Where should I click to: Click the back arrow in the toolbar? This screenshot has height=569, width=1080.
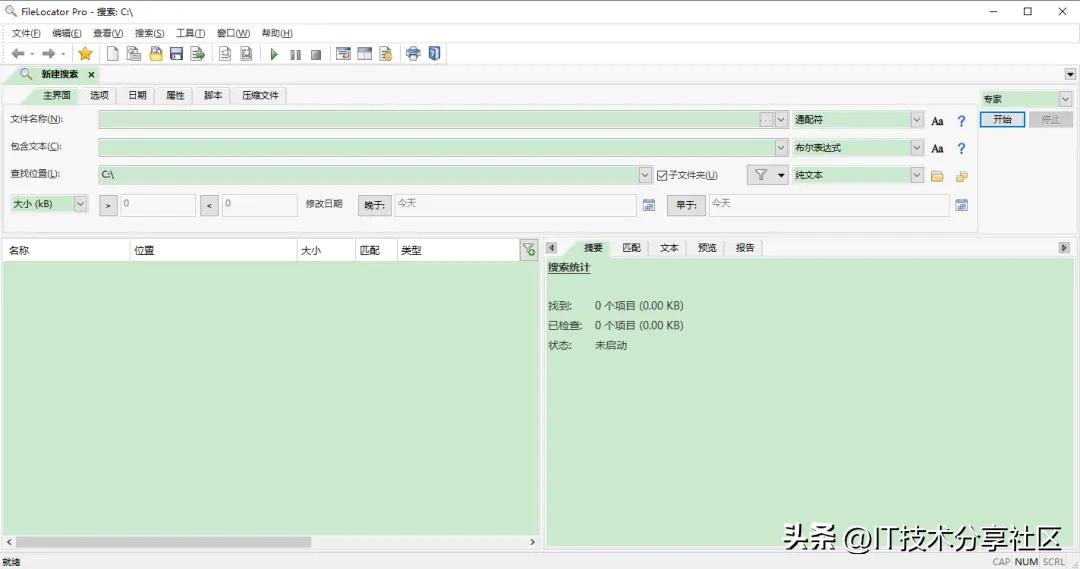click(x=18, y=54)
